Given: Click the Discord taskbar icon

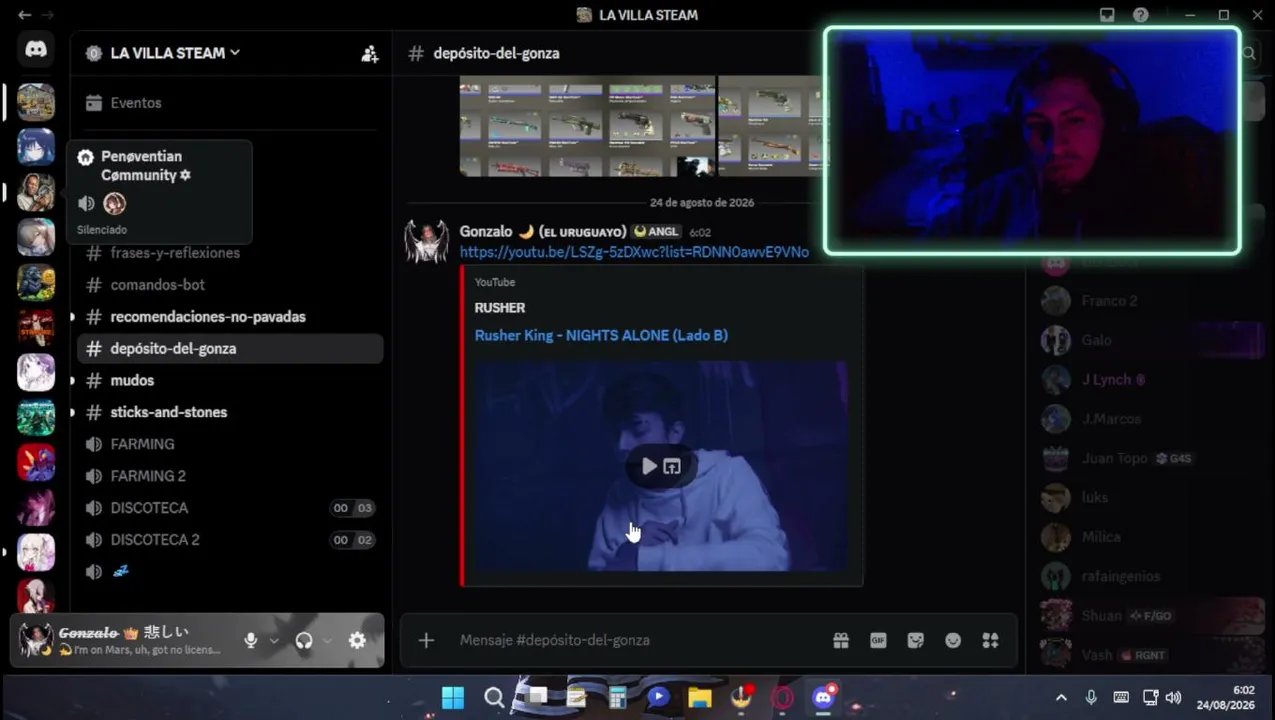Looking at the screenshot, I should pyautogui.click(x=824, y=697).
